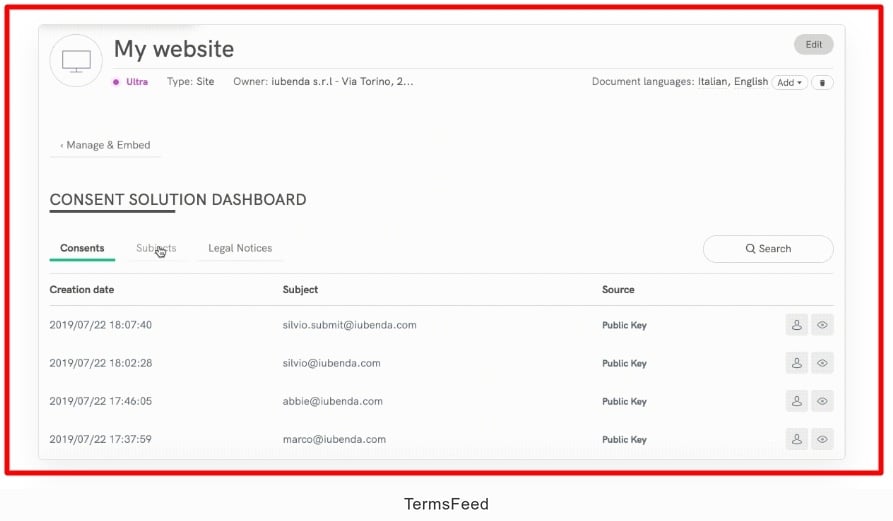Image resolution: width=893 pixels, height=521 pixels.
Task: Switch to the Subjects tab
Action: tap(156, 248)
